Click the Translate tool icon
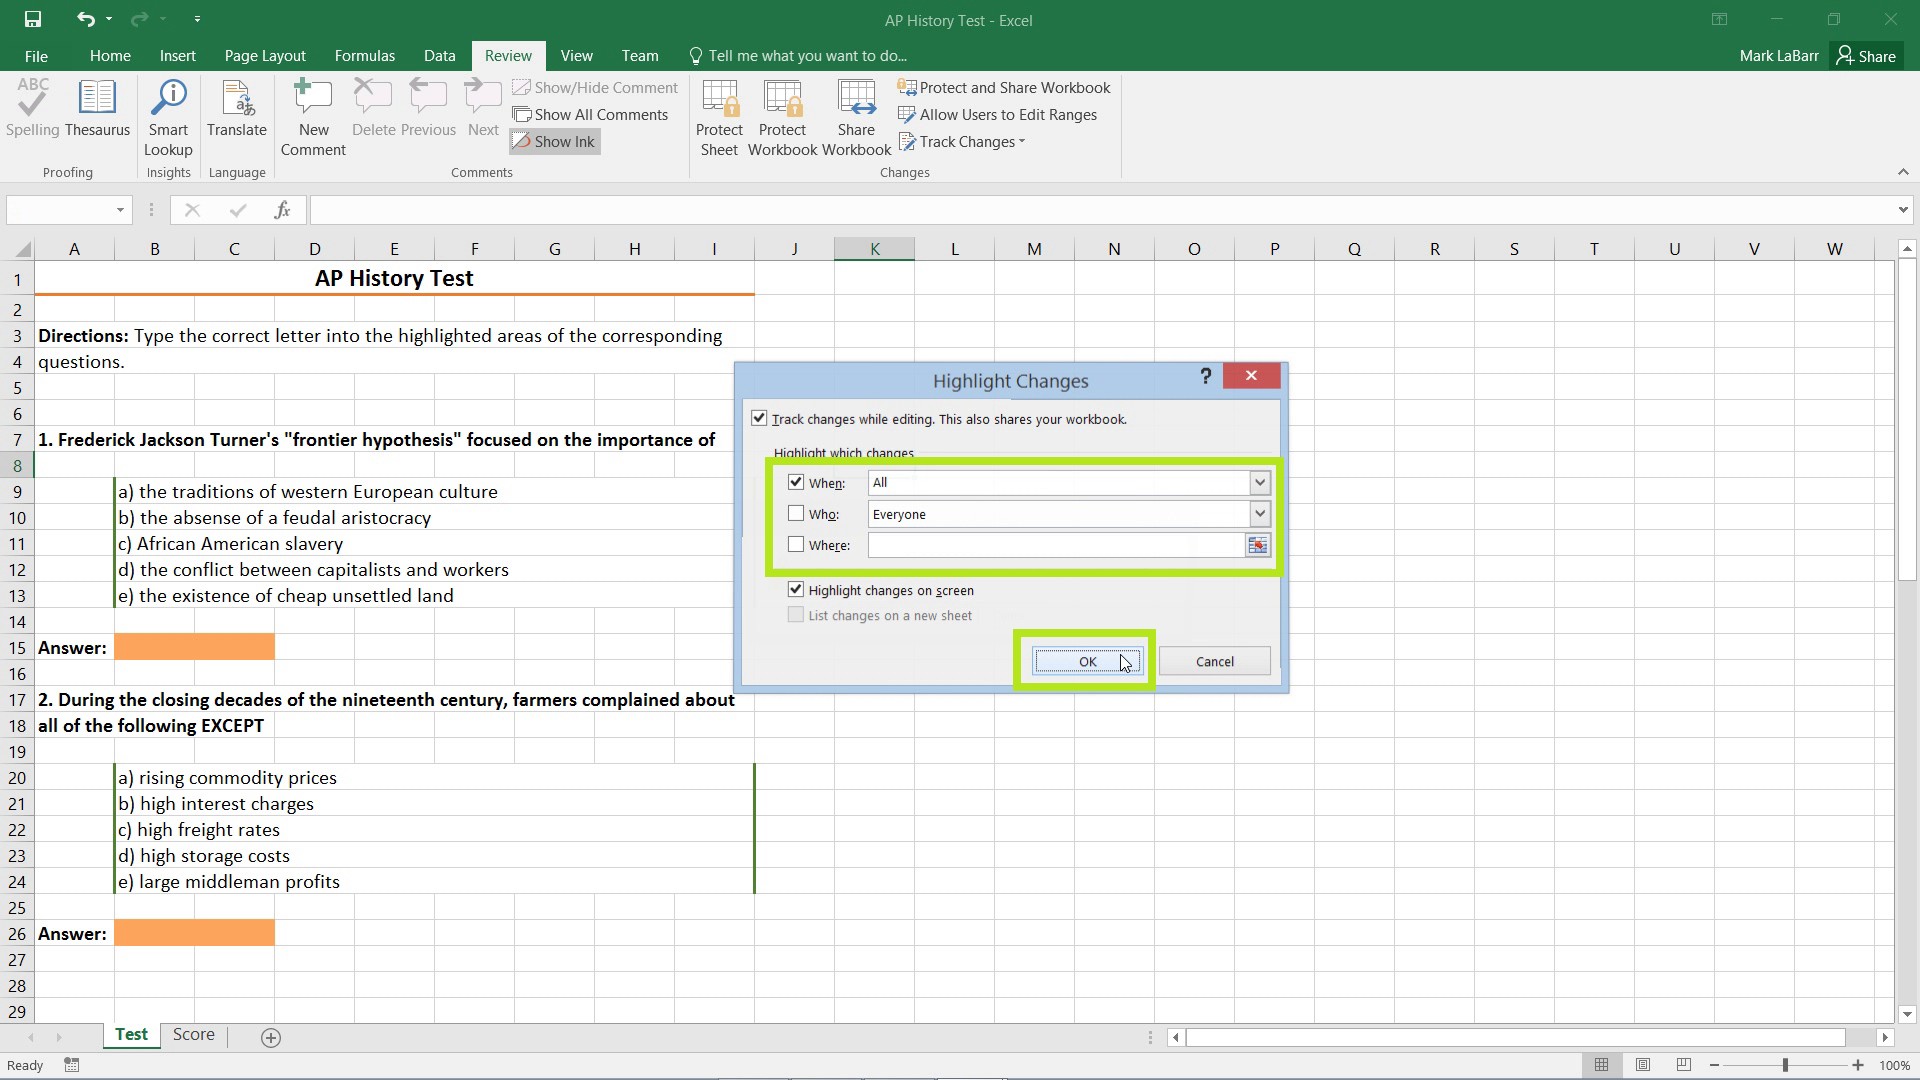Viewport: 1920px width, 1080px height. click(236, 117)
